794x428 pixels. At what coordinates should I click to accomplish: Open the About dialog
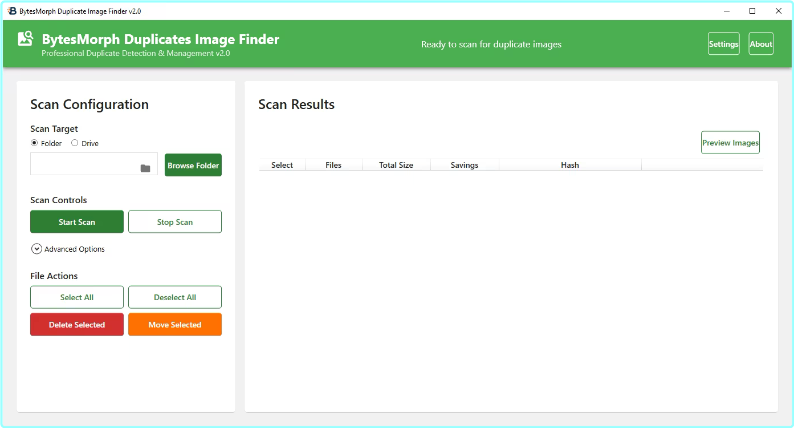tap(760, 44)
